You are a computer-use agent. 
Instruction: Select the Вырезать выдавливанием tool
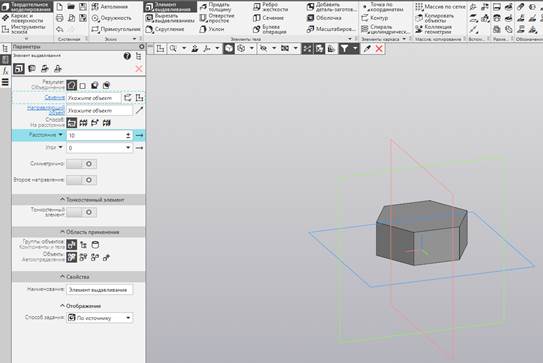pyautogui.click(x=170, y=18)
